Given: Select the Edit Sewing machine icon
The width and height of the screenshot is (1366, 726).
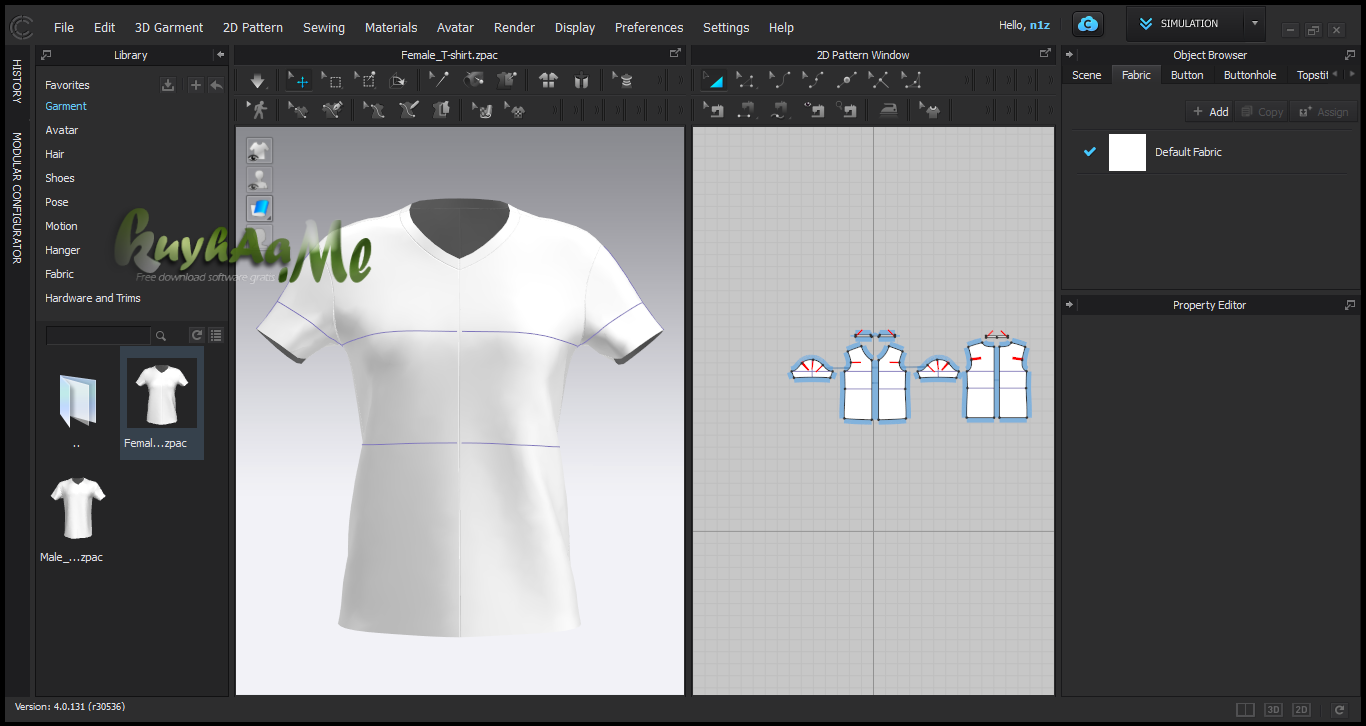Looking at the screenshot, I should pyautogui.click(x=714, y=110).
